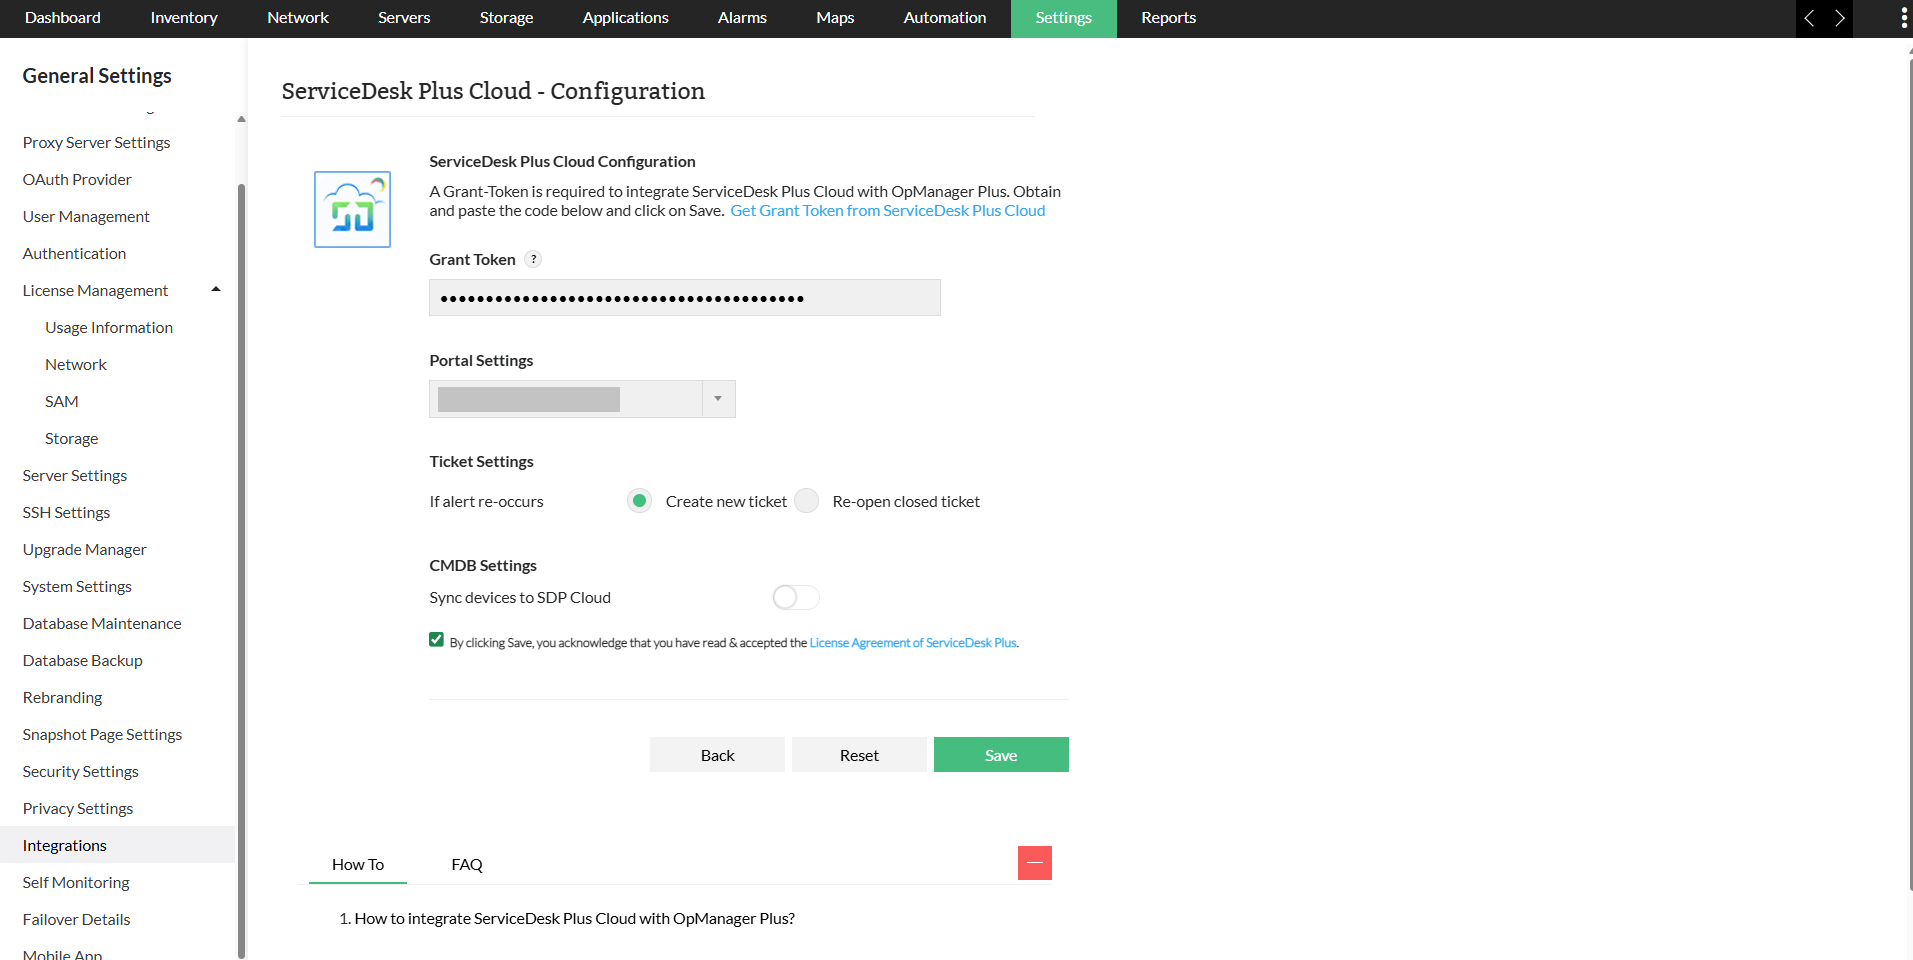The width and height of the screenshot is (1913, 960).
Task: Open User Management
Action: point(86,216)
